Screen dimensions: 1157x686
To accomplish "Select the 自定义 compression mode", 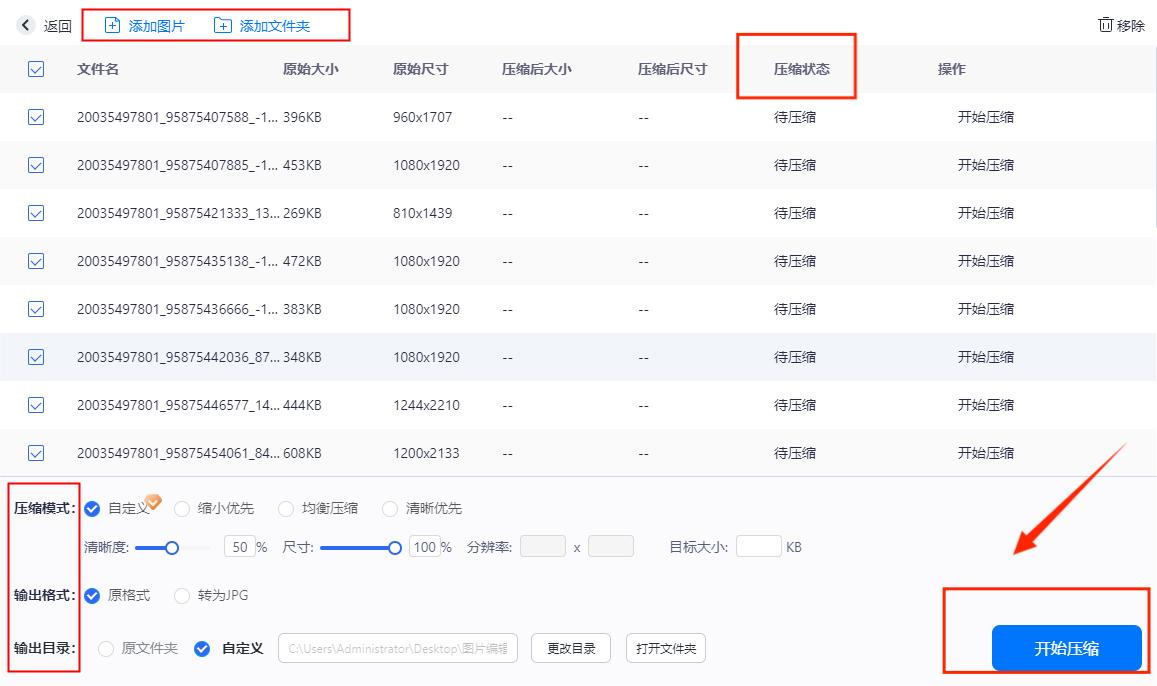I will click(x=92, y=508).
